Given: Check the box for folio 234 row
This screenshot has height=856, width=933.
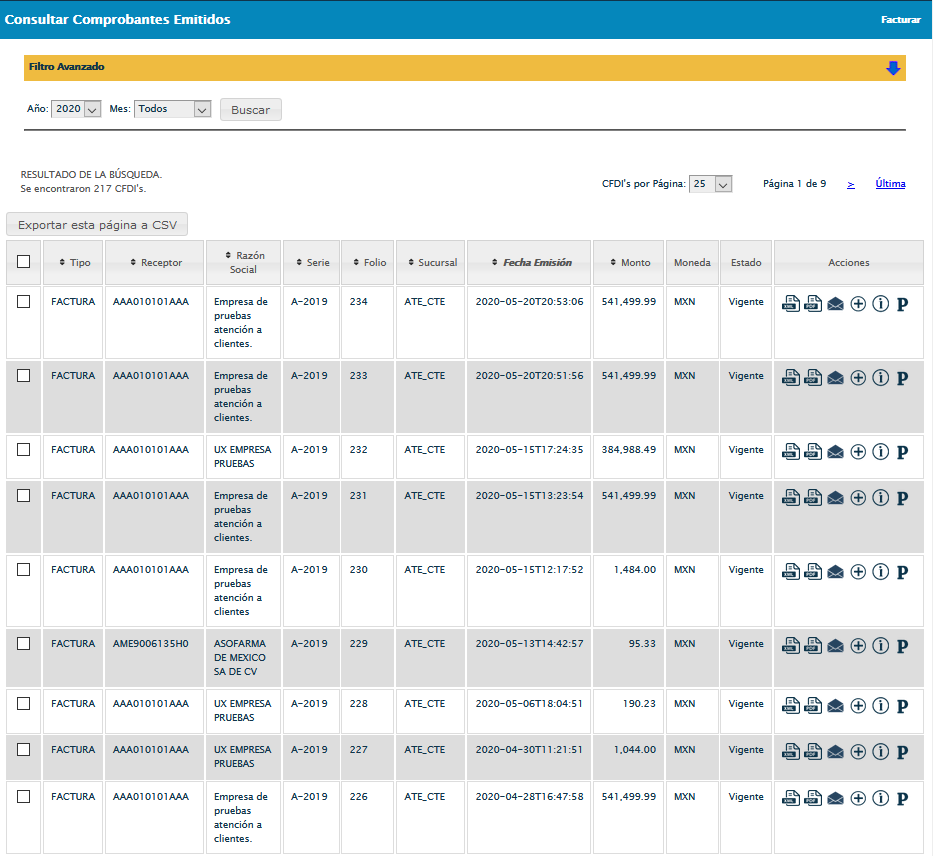Looking at the screenshot, I should (x=24, y=302).
